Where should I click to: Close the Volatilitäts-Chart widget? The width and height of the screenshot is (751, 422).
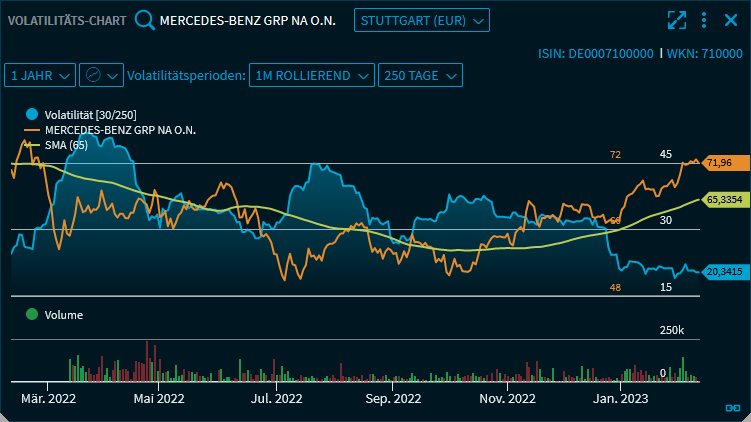pos(729,21)
